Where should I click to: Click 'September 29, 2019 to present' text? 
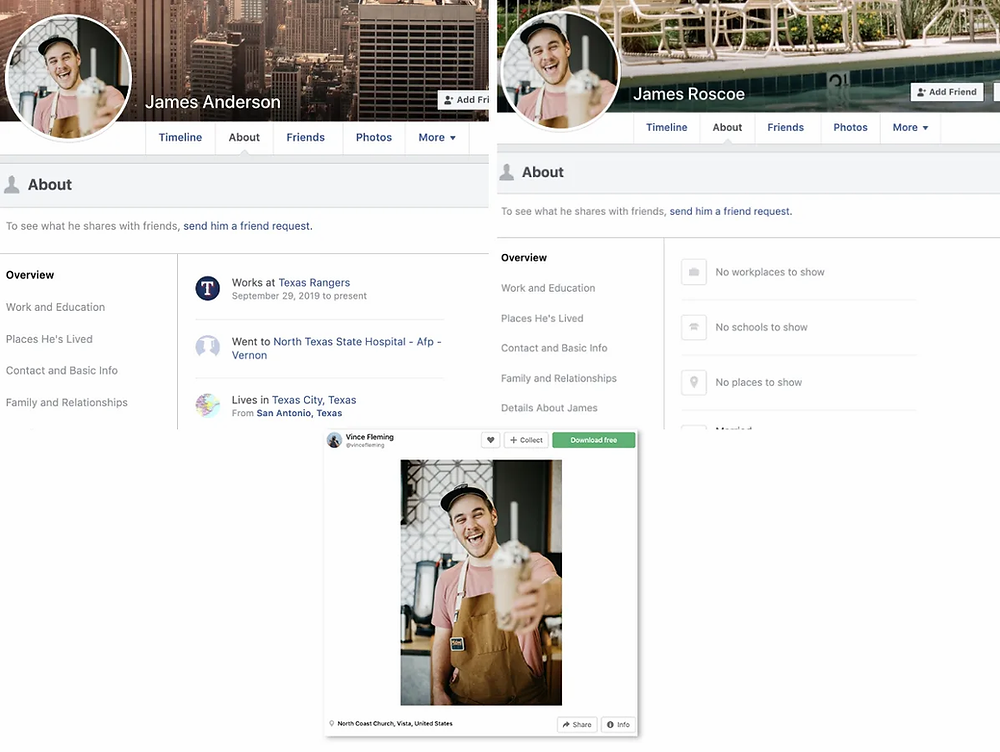point(299,296)
